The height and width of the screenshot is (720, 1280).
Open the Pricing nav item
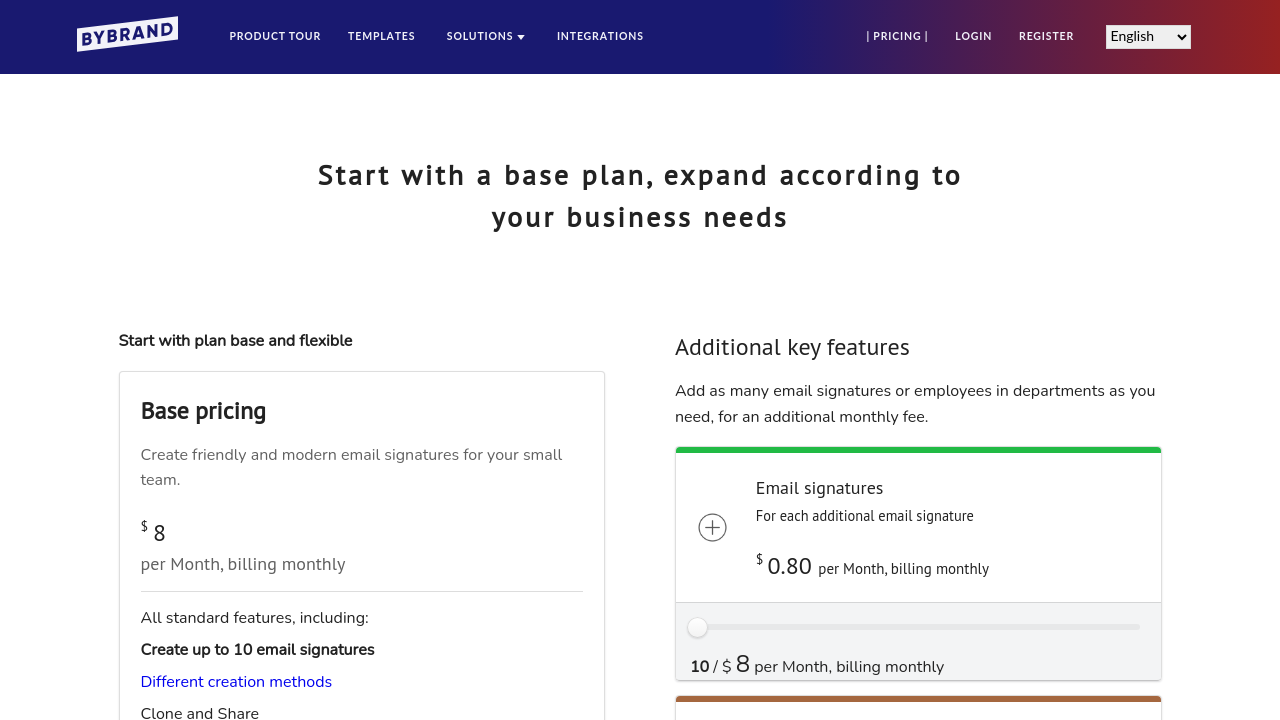pos(897,37)
